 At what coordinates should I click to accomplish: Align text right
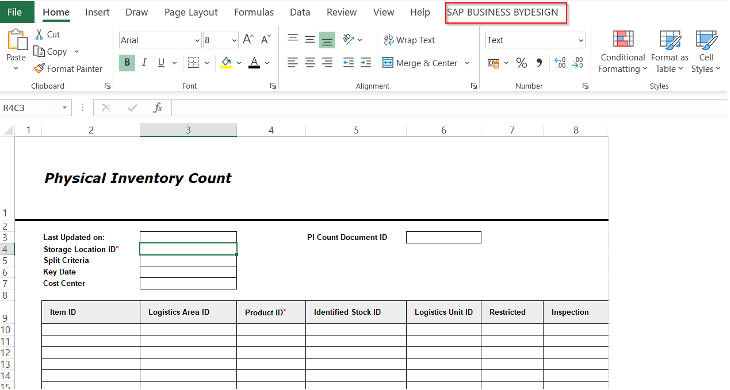327,62
